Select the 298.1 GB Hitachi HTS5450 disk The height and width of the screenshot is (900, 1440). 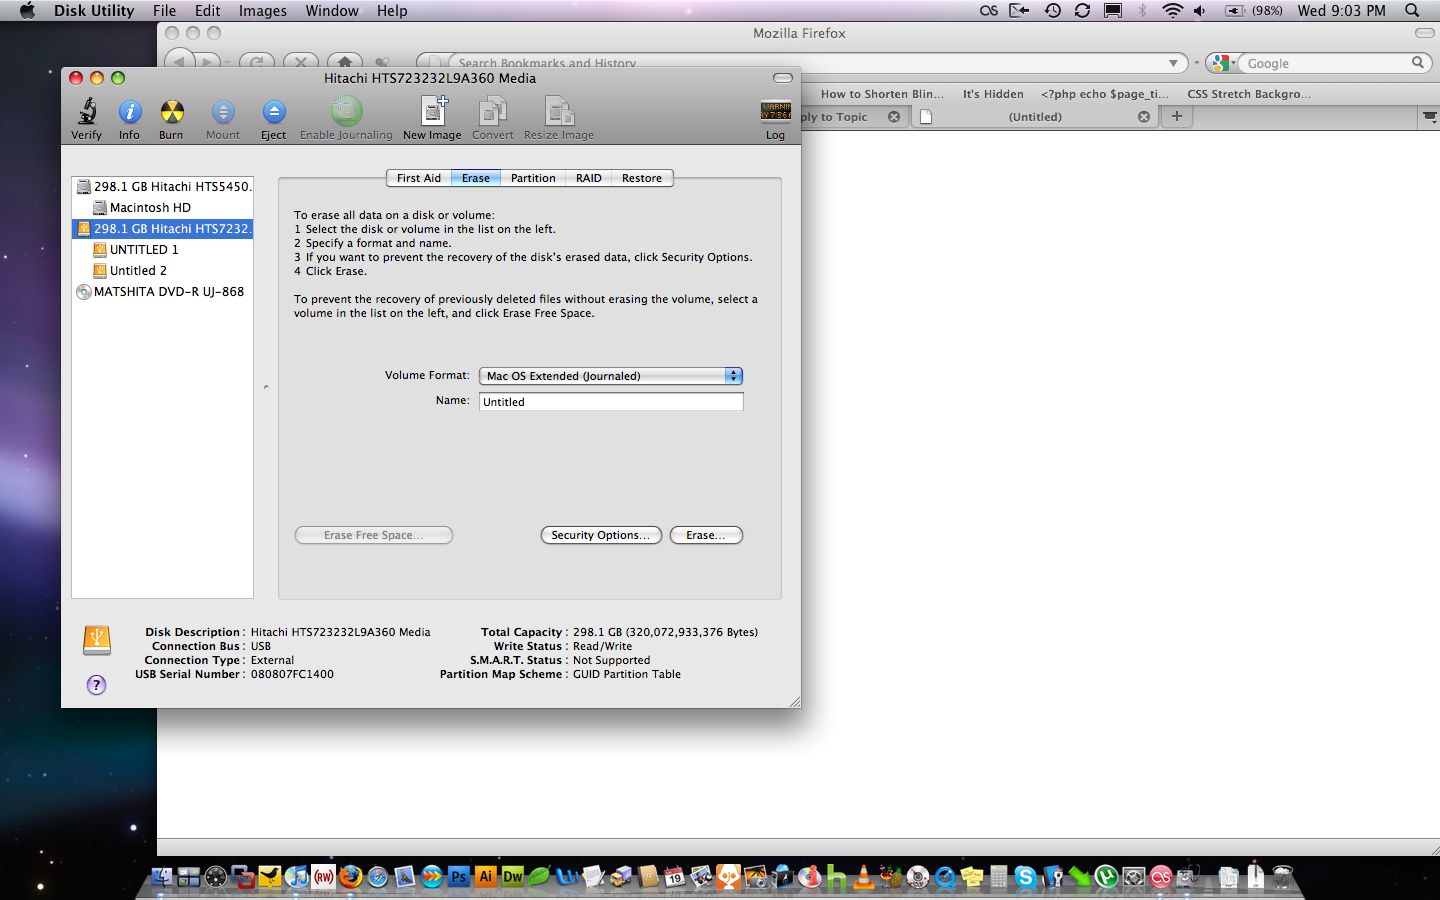tap(163, 187)
